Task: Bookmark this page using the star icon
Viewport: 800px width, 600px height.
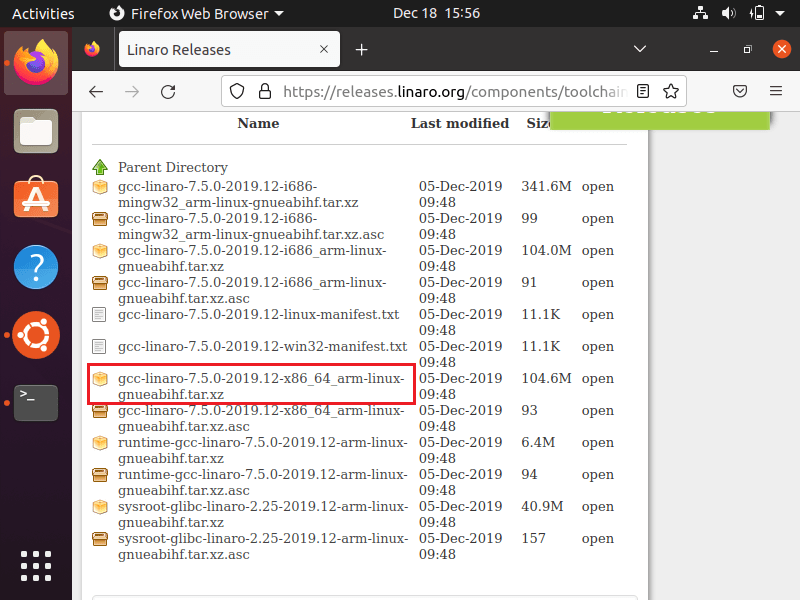Action: click(671, 91)
